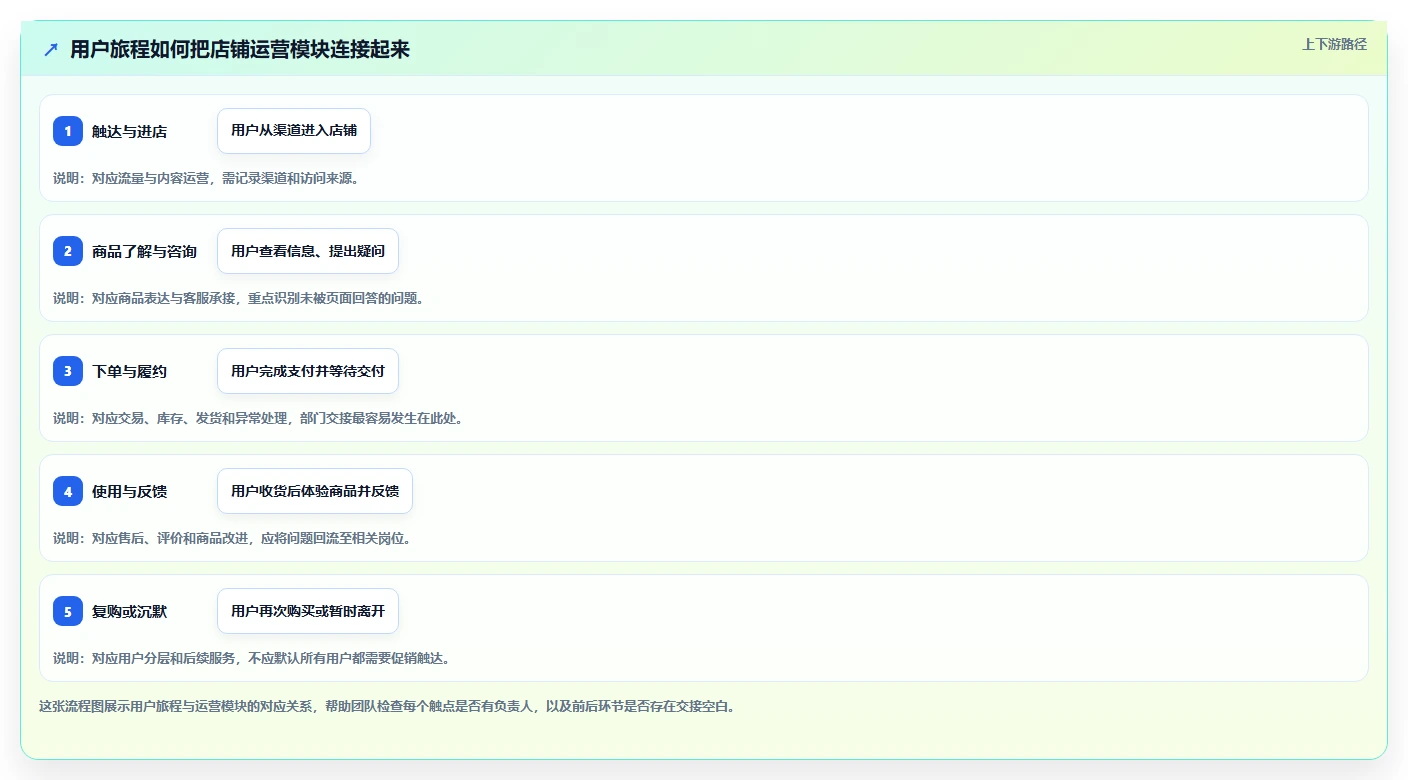The width and height of the screenshot is (1408, 780).
Task: Click the 触达与进店 step label
Action: [x=129, y=131]
